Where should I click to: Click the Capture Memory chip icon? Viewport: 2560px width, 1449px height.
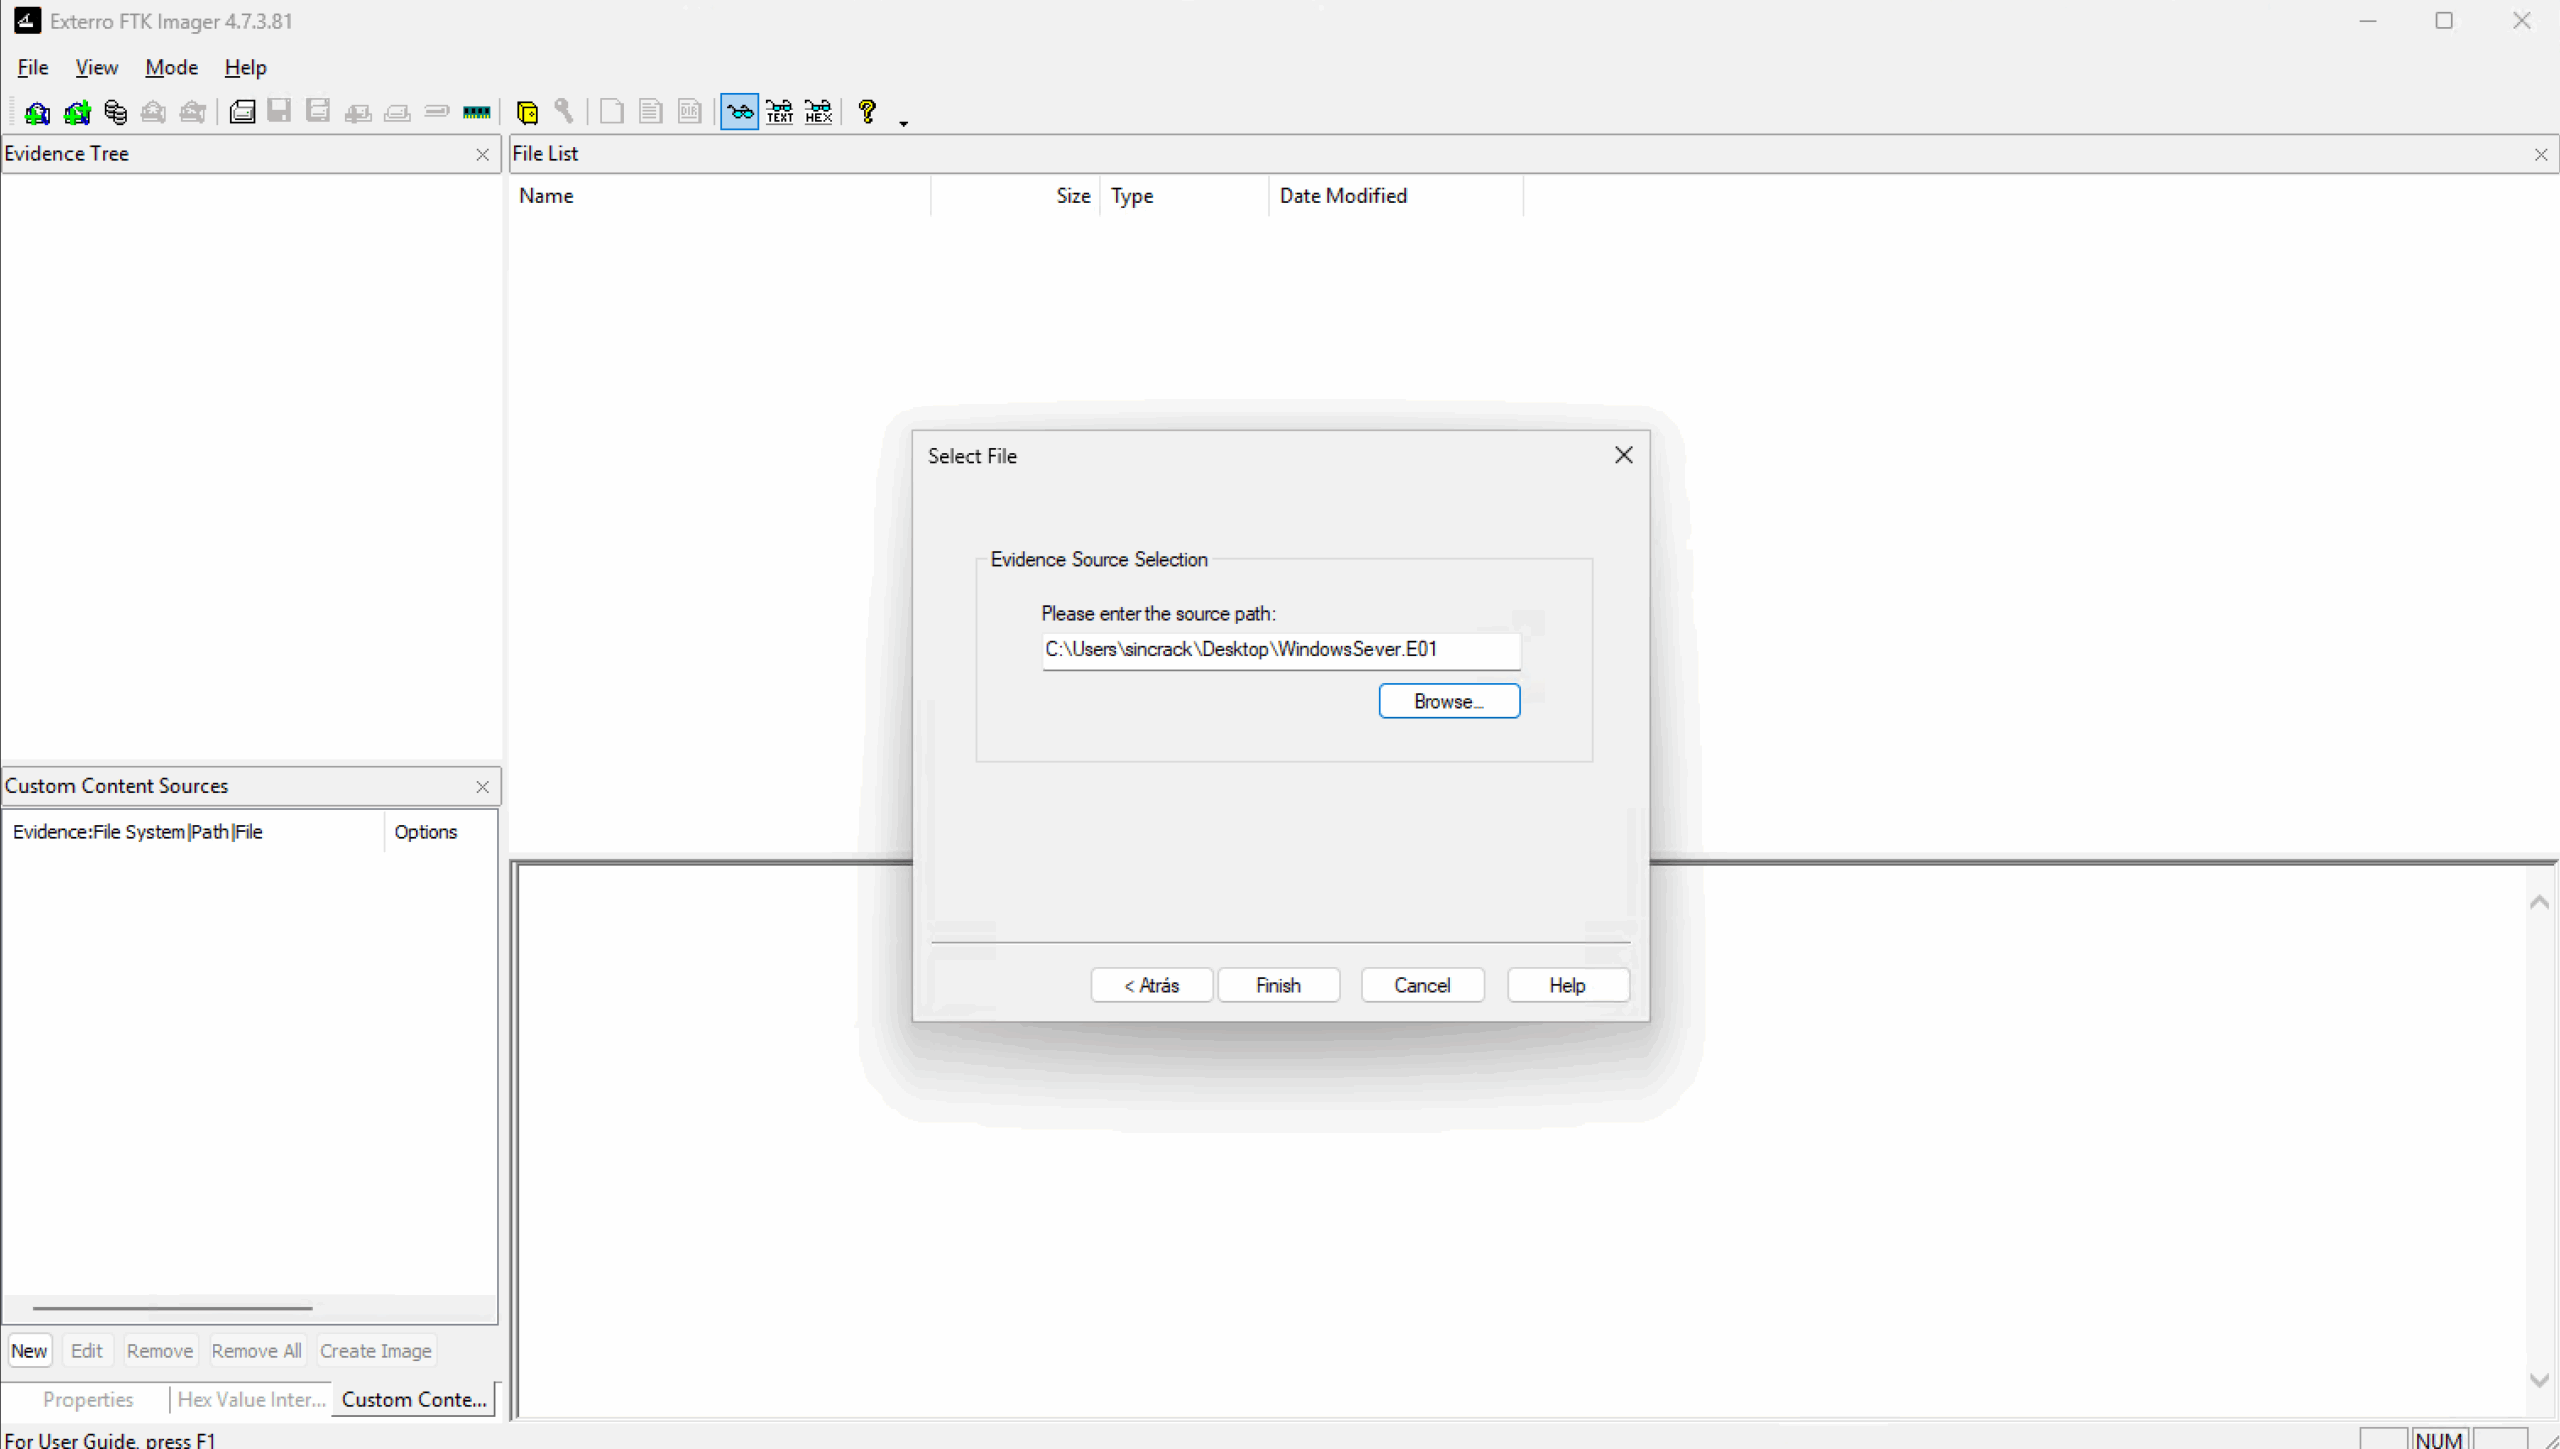pyautogui.click(x=477, y=112)
